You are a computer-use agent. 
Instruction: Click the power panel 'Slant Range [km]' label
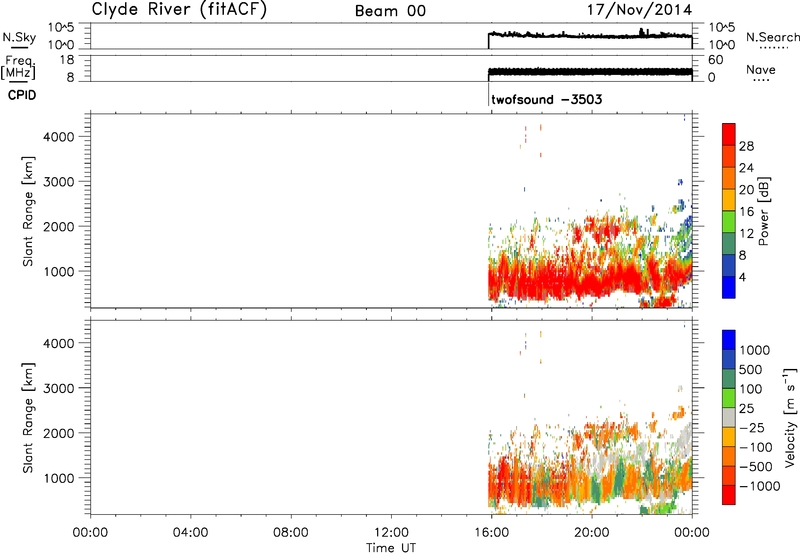click(28, 211)
